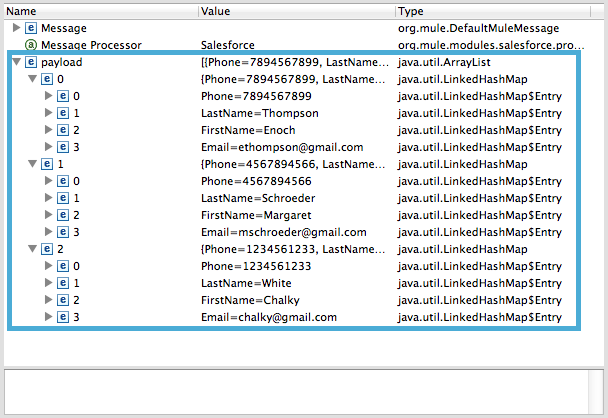
Task: Expand the FirstName=Chalky entry arrow
Action: 49,300
